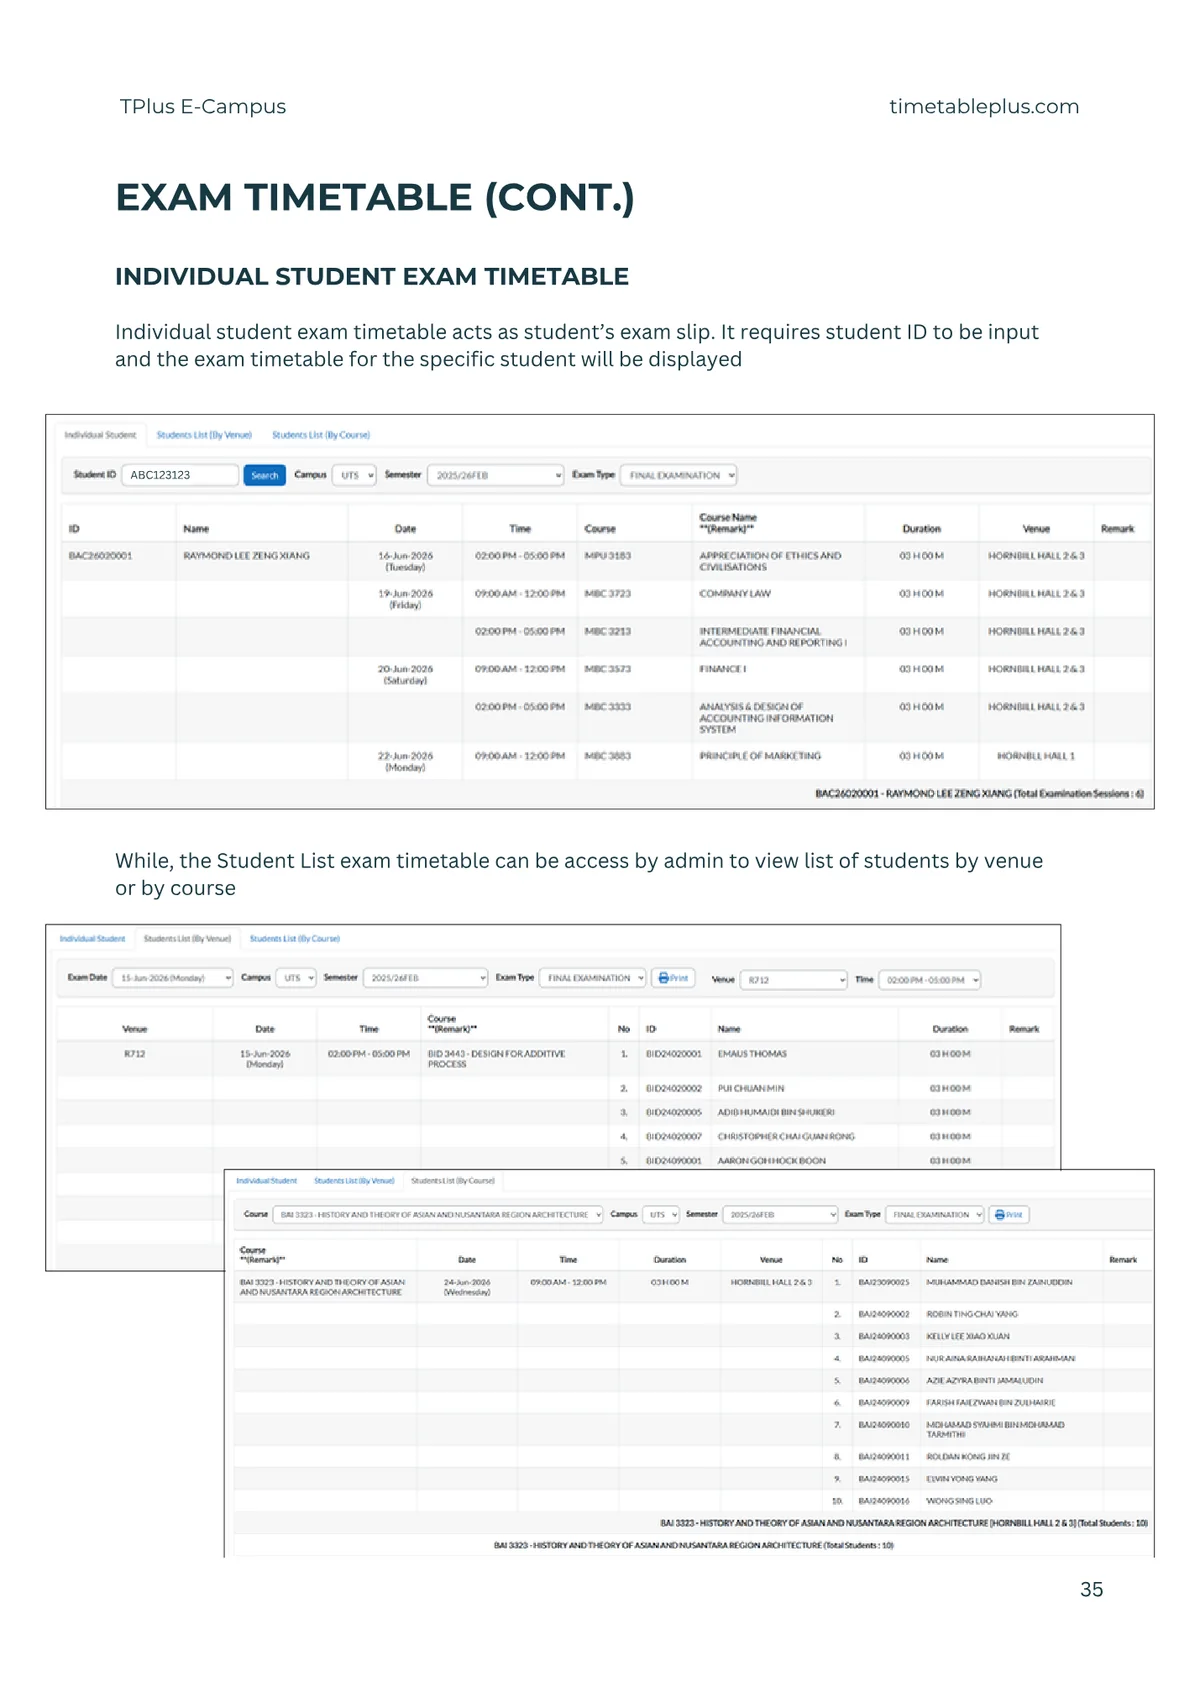This screenshot has width=1200, height=1697.
Task: Click the venue cell HORNBILL HALL 1
Action: pyautogui.click(x=1036, y=756)
